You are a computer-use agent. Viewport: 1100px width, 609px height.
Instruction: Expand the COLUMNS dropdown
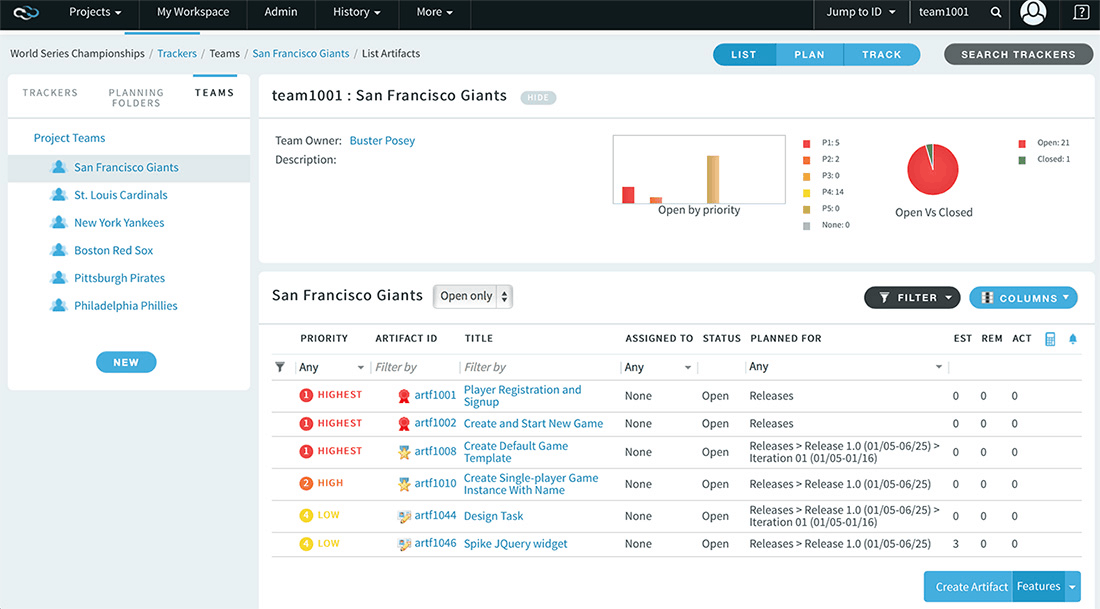click(1023, 298)
